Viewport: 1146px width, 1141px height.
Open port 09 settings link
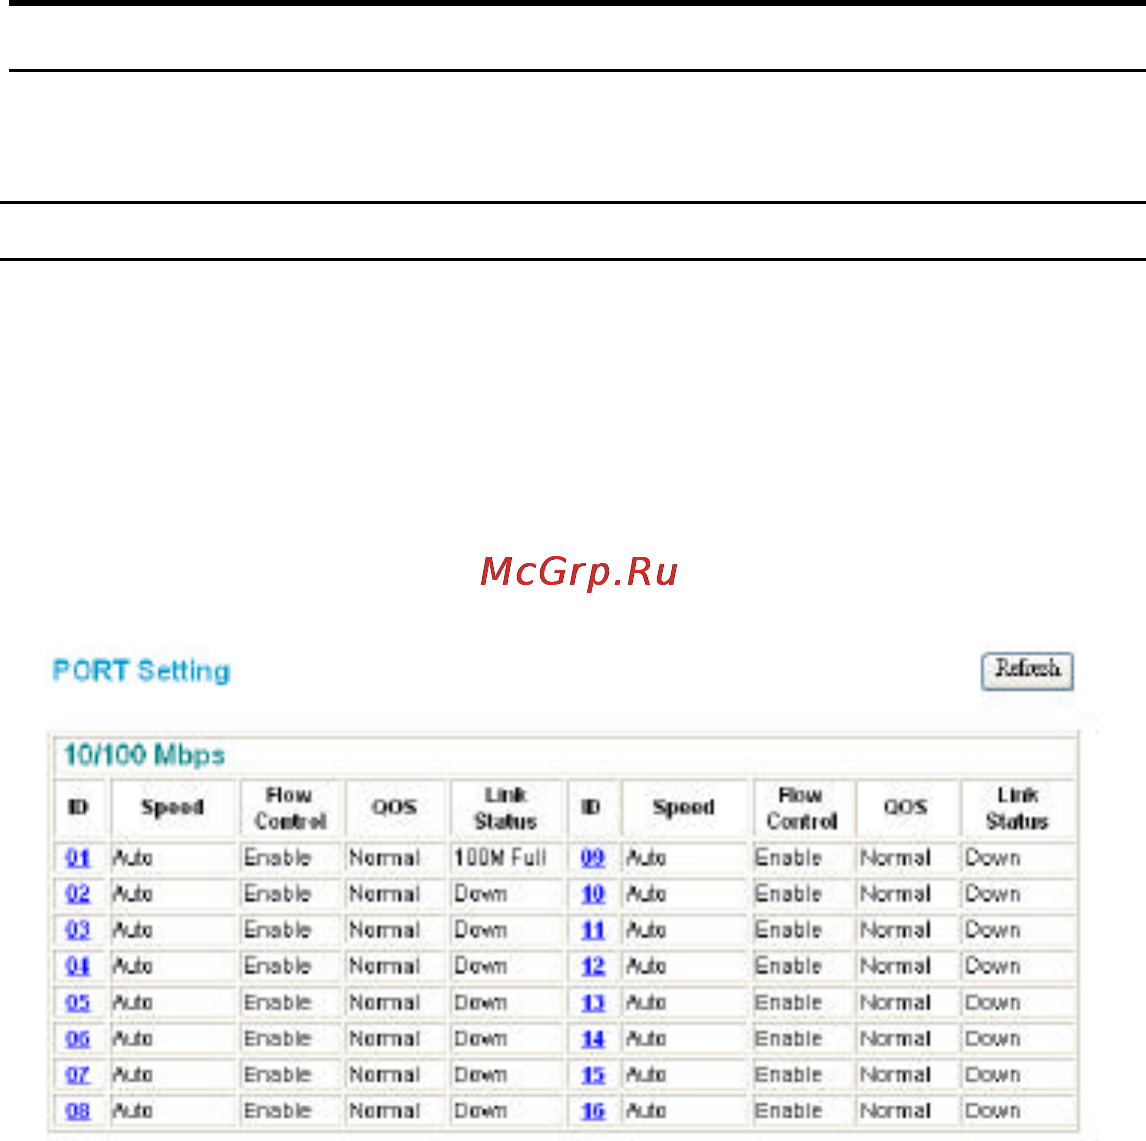coord(593,857)
